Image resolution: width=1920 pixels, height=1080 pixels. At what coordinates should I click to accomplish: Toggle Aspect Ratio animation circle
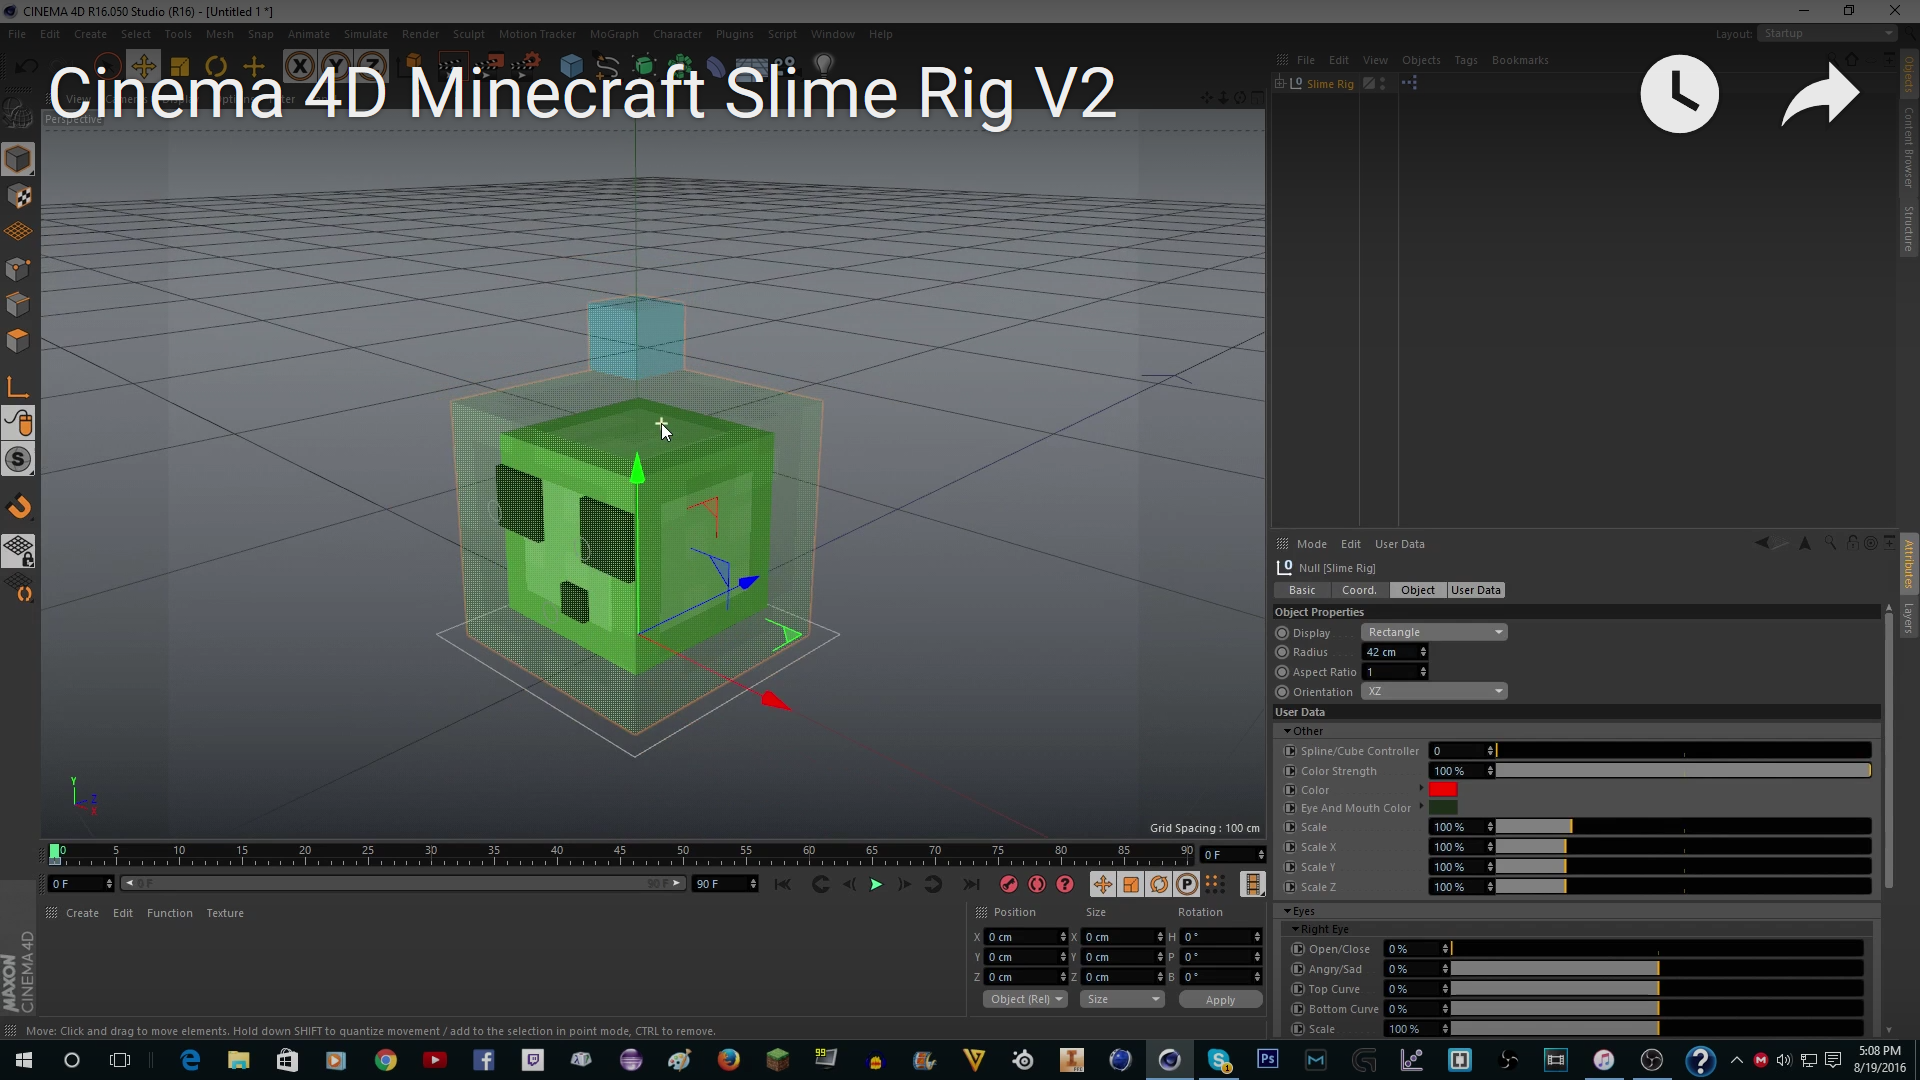tap(1282, 672)
